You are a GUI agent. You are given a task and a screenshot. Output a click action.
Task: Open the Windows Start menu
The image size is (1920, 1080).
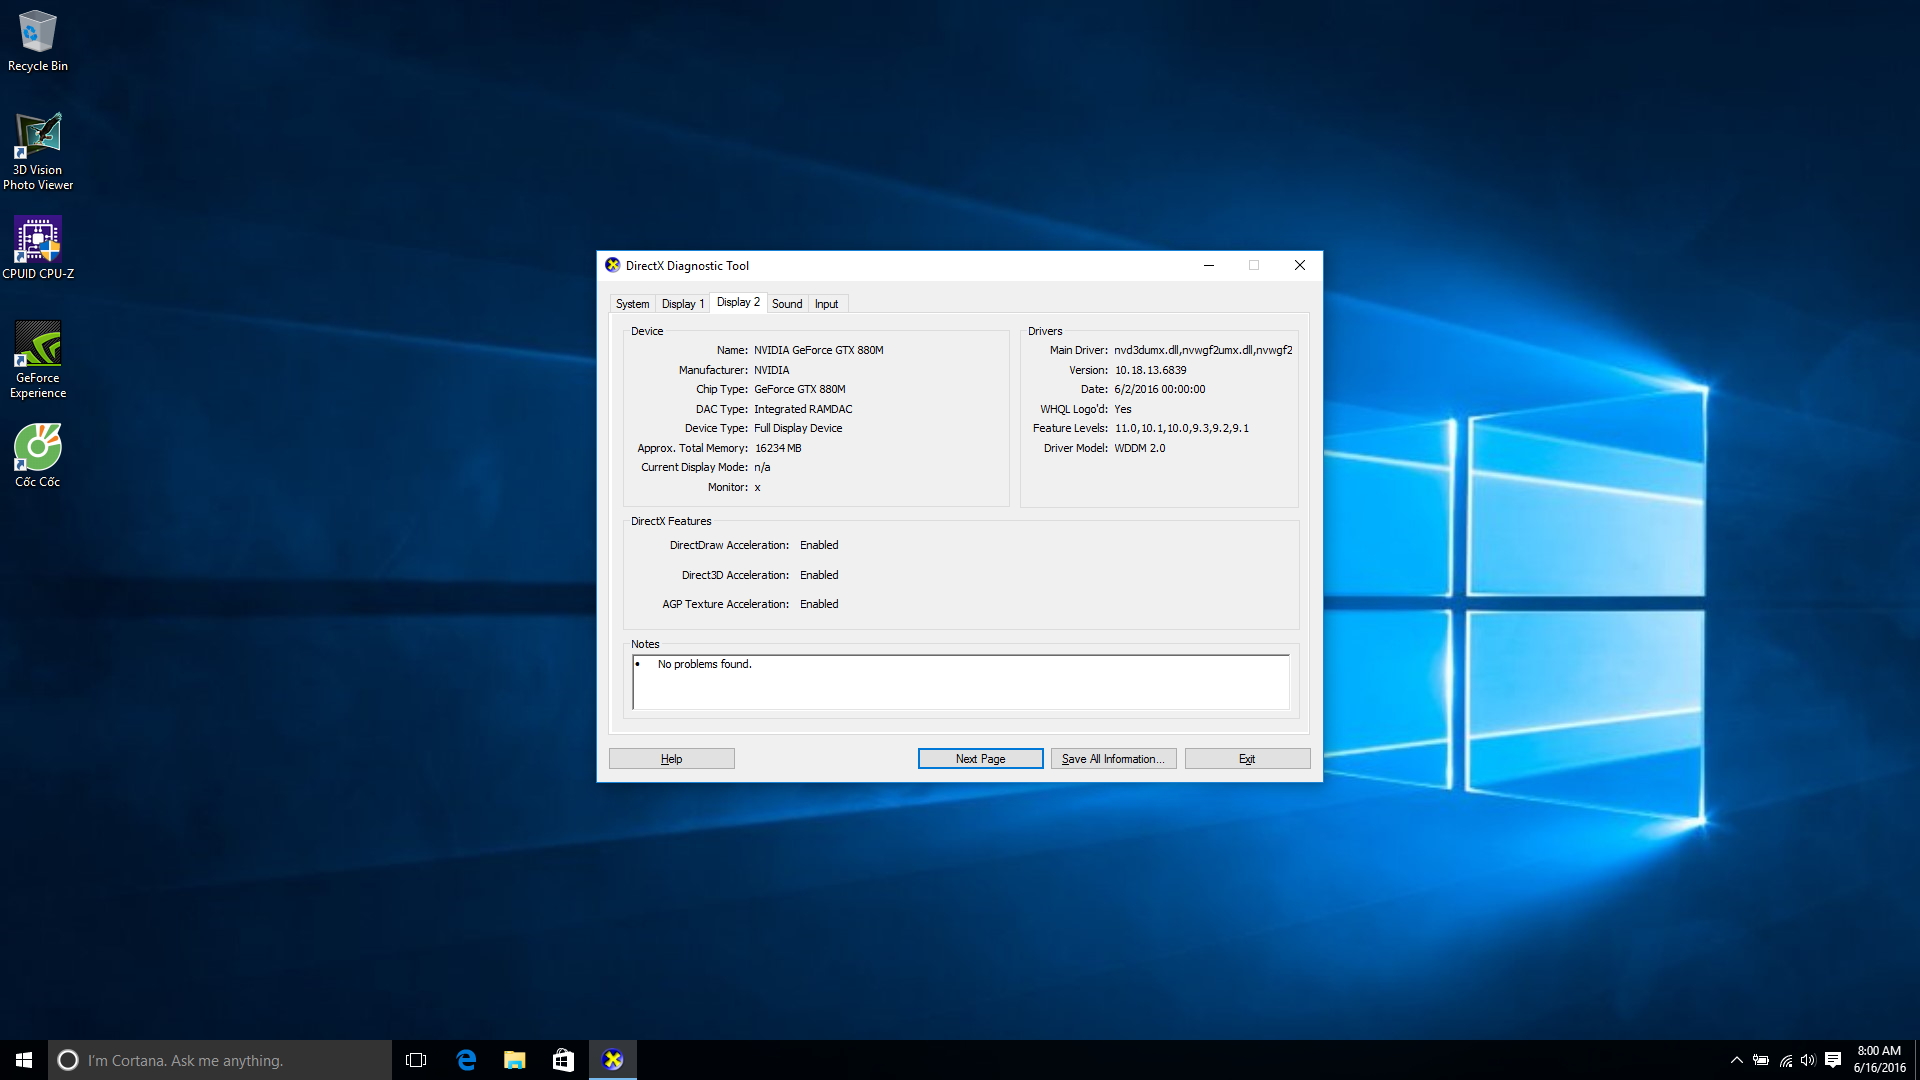click(24, 1060)
